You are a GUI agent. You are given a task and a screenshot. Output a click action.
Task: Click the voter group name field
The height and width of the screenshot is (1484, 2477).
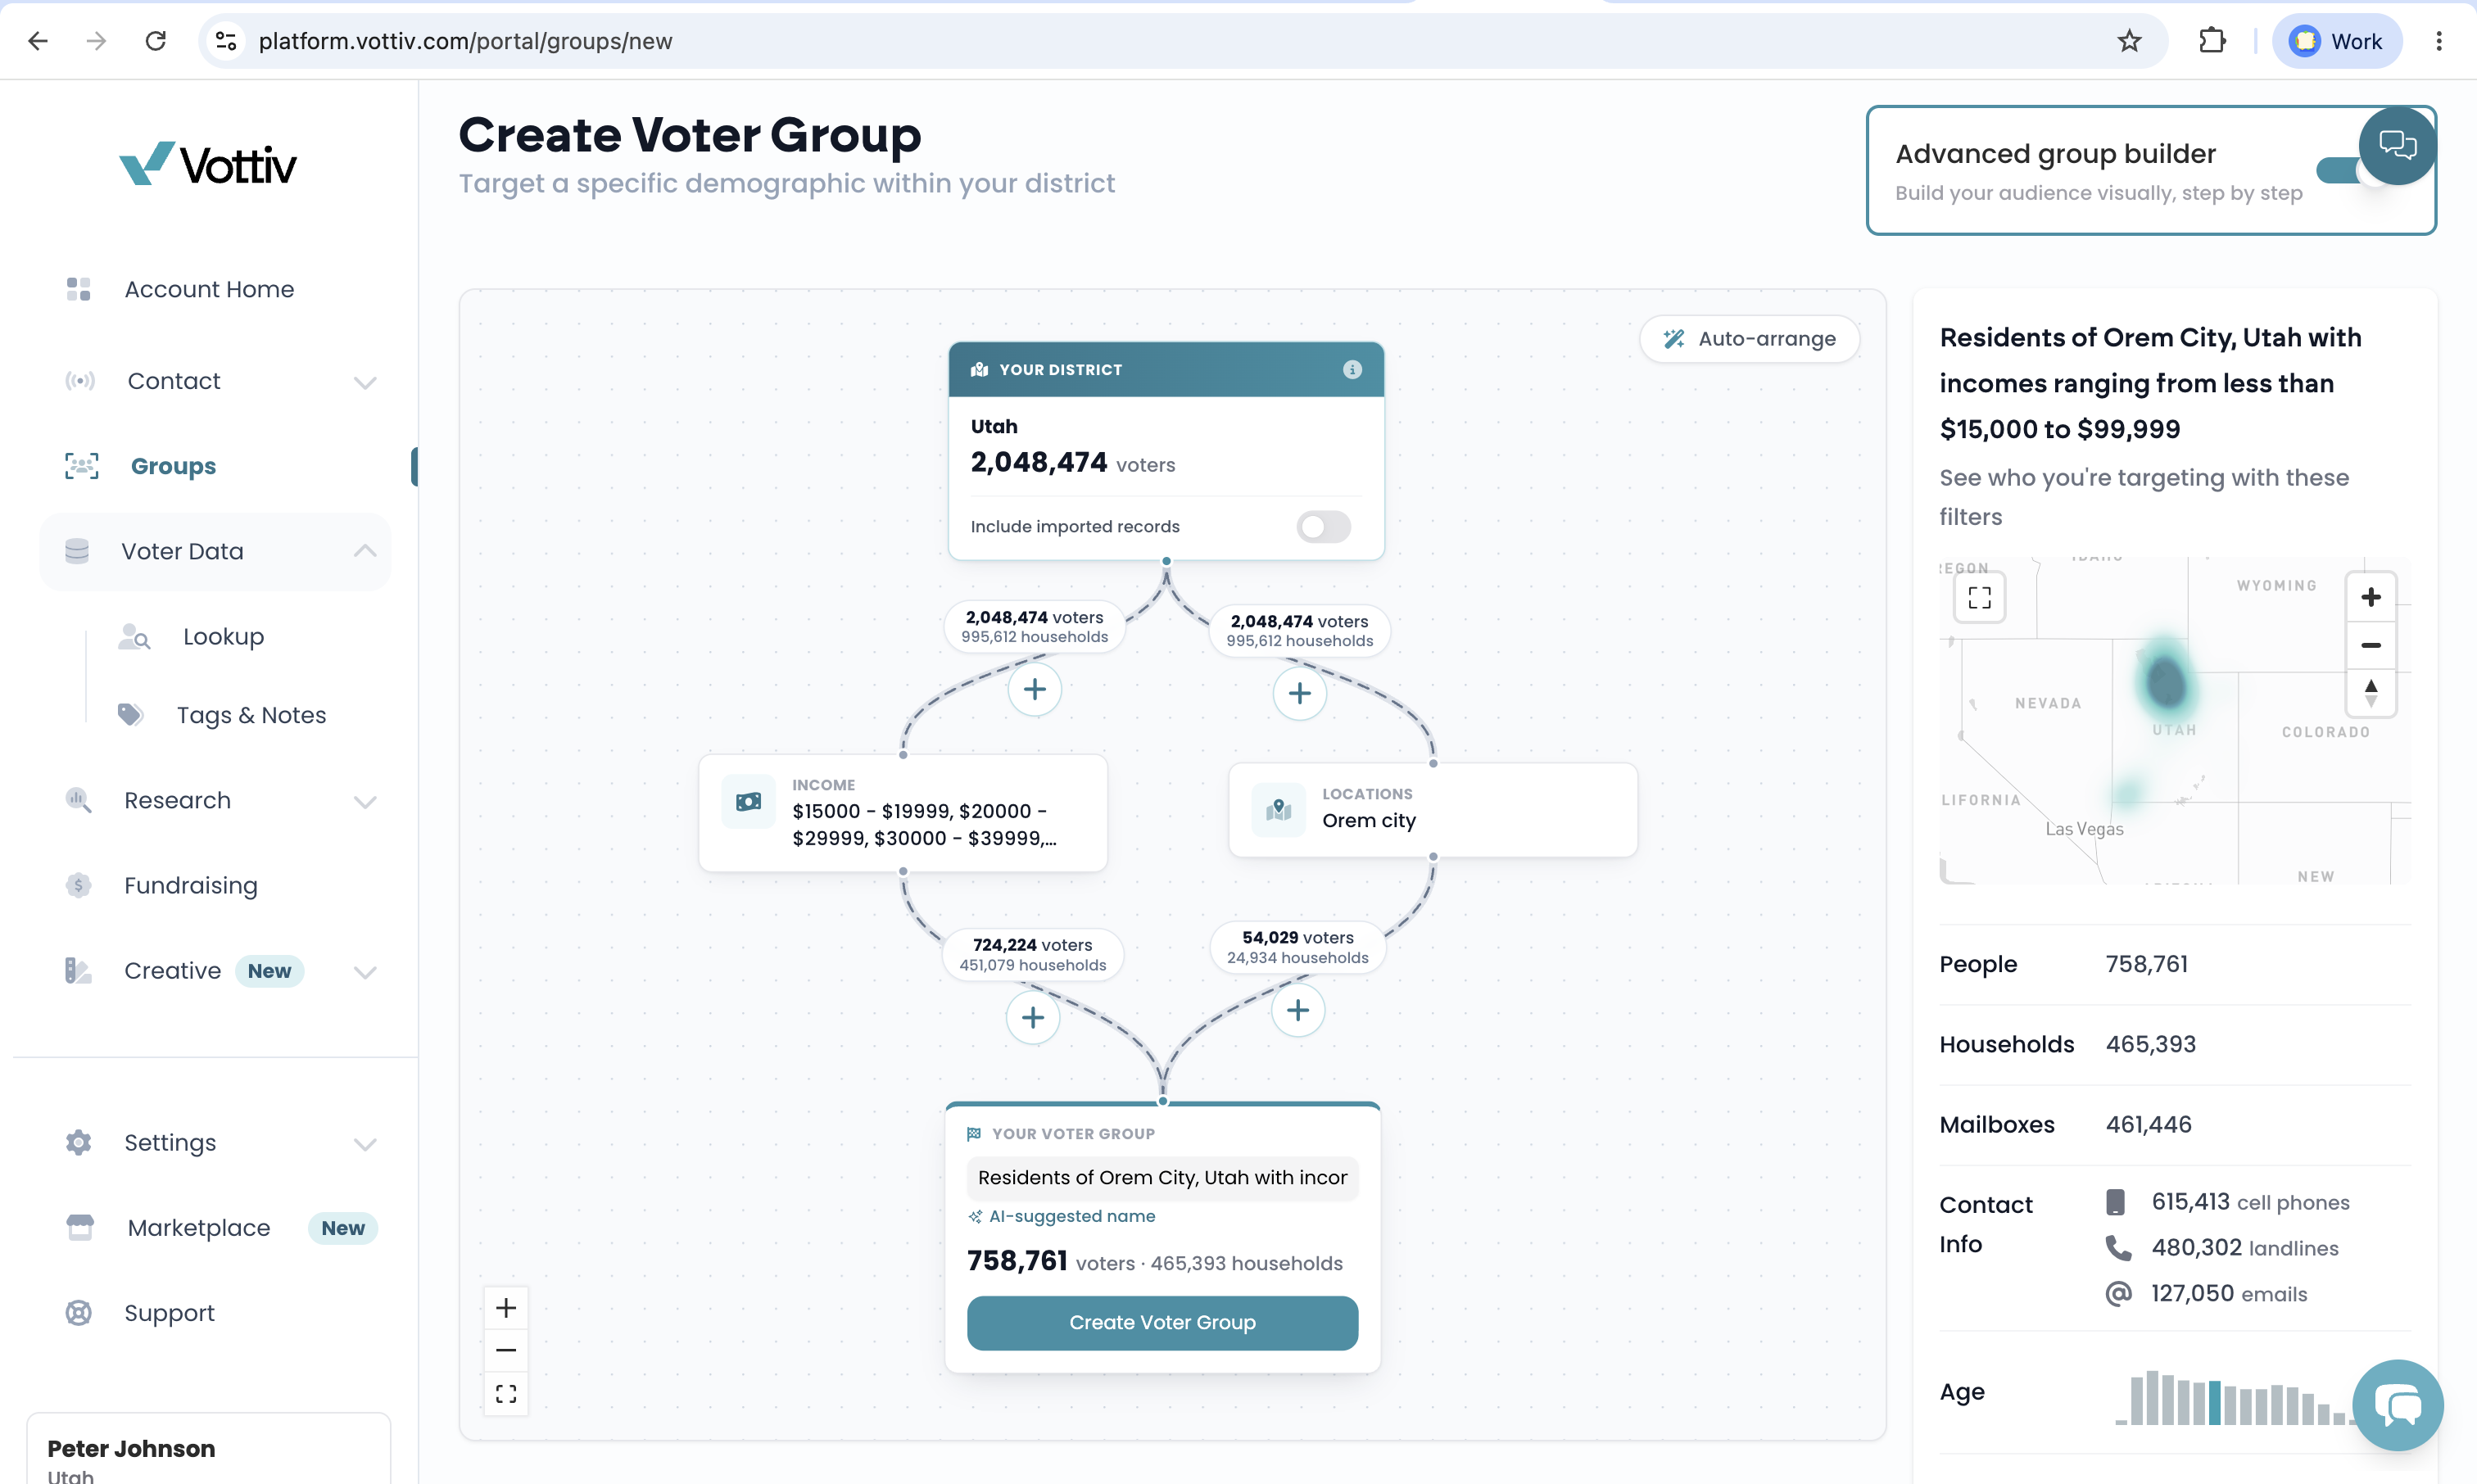[x=1162, y=1177]
